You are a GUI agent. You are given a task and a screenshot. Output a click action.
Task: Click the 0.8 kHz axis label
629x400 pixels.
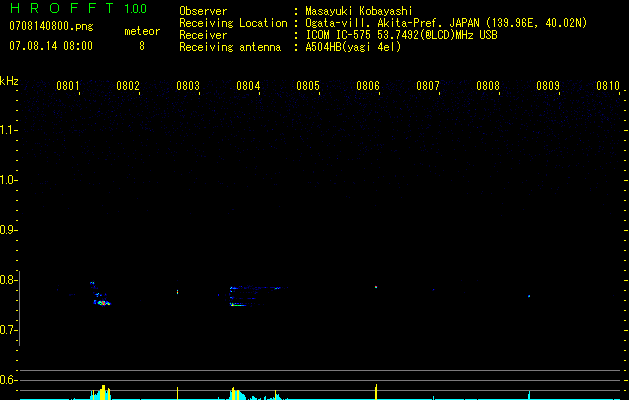tap(8, 280)
